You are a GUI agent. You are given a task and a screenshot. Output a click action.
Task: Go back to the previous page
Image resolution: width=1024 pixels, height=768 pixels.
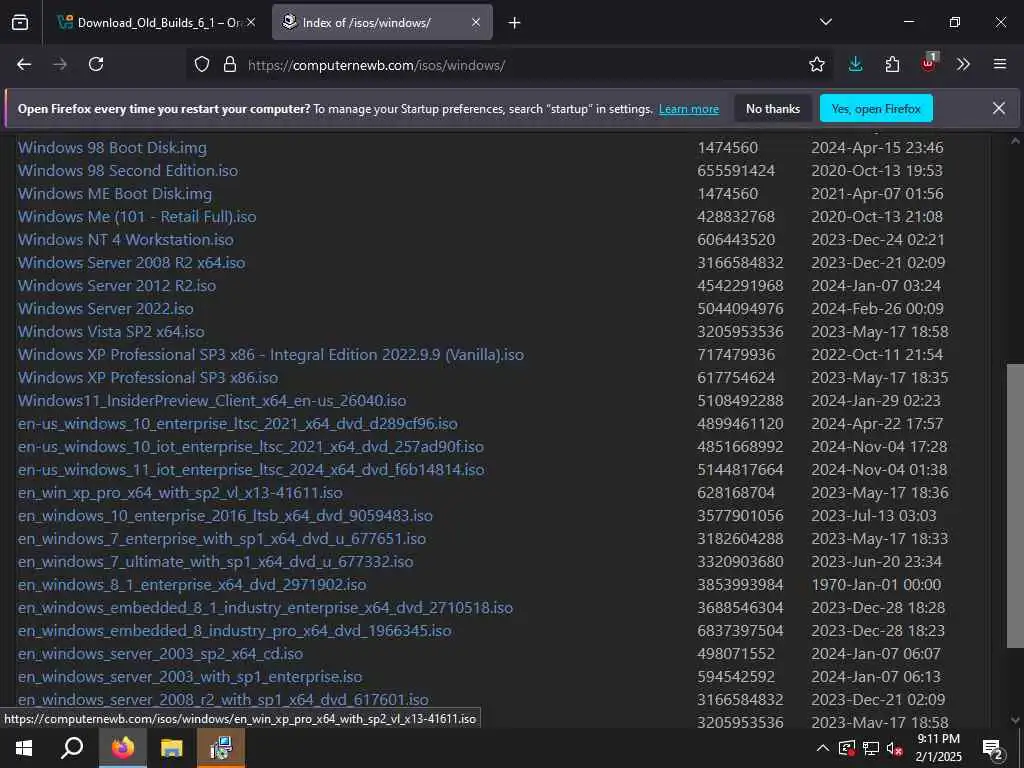[24, 64]
